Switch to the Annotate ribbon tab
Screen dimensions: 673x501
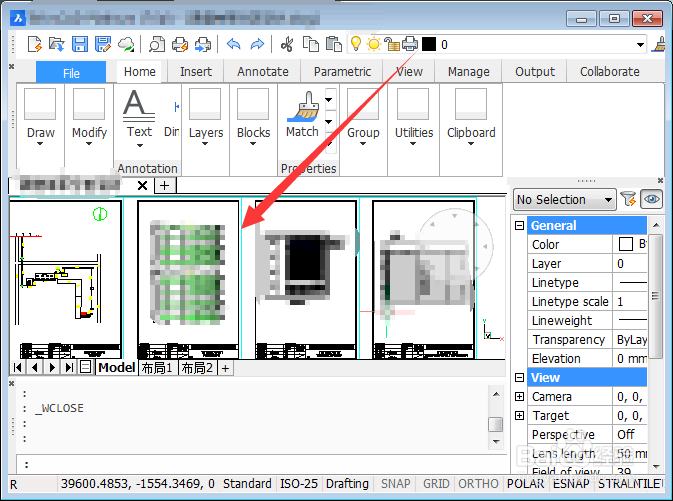tap(263, 72)
